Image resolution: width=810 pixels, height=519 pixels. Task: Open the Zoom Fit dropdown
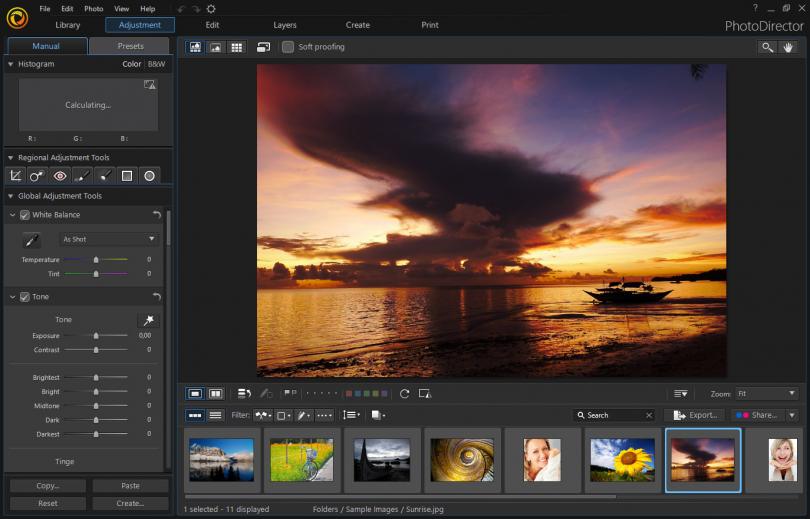[x=767, y=394]
